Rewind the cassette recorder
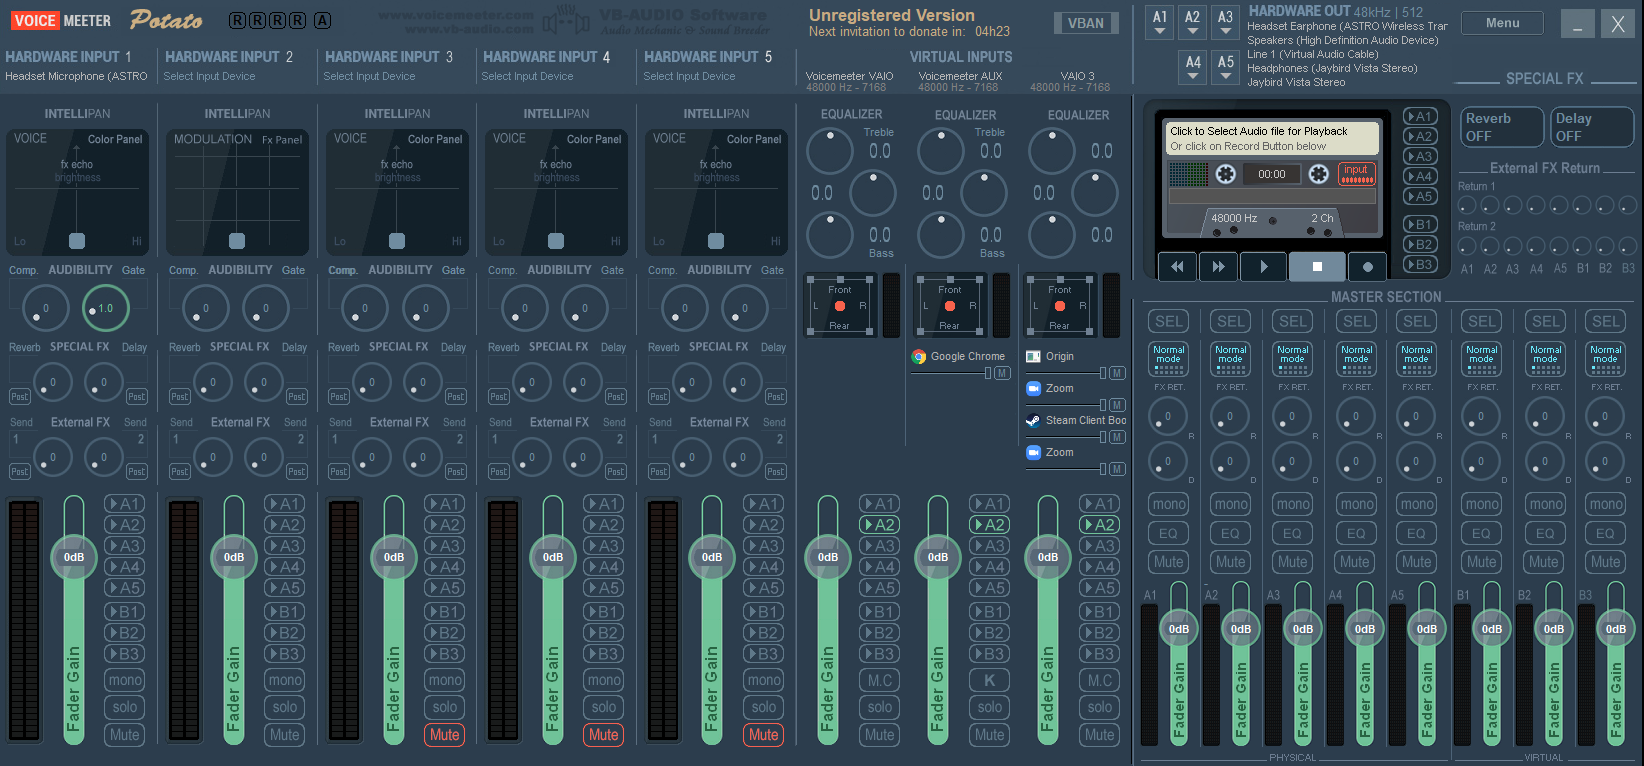 [1177, 266]
